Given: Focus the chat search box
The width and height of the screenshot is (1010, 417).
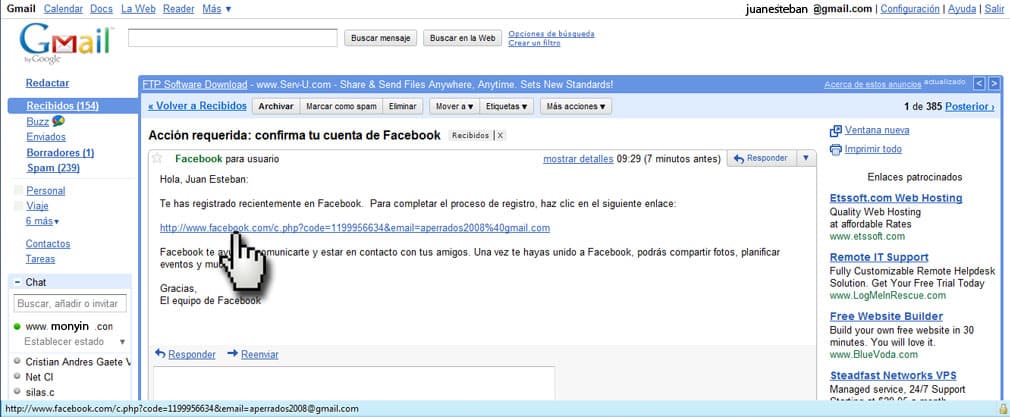Looking at the screenshot, I should 70,303.
